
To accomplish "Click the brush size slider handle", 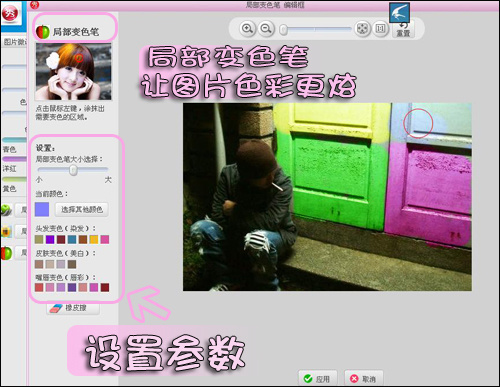I will point(73,170).
